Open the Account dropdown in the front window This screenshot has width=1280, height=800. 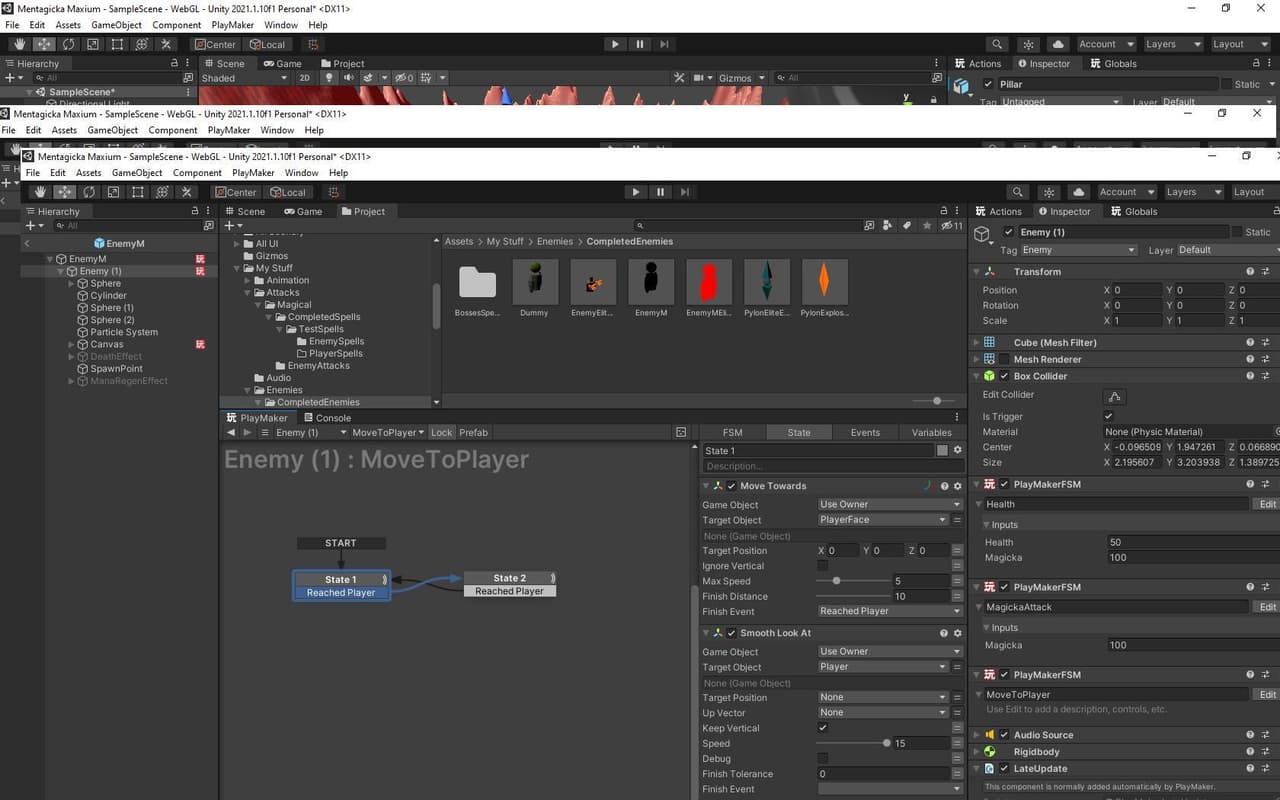[1125, 192]
